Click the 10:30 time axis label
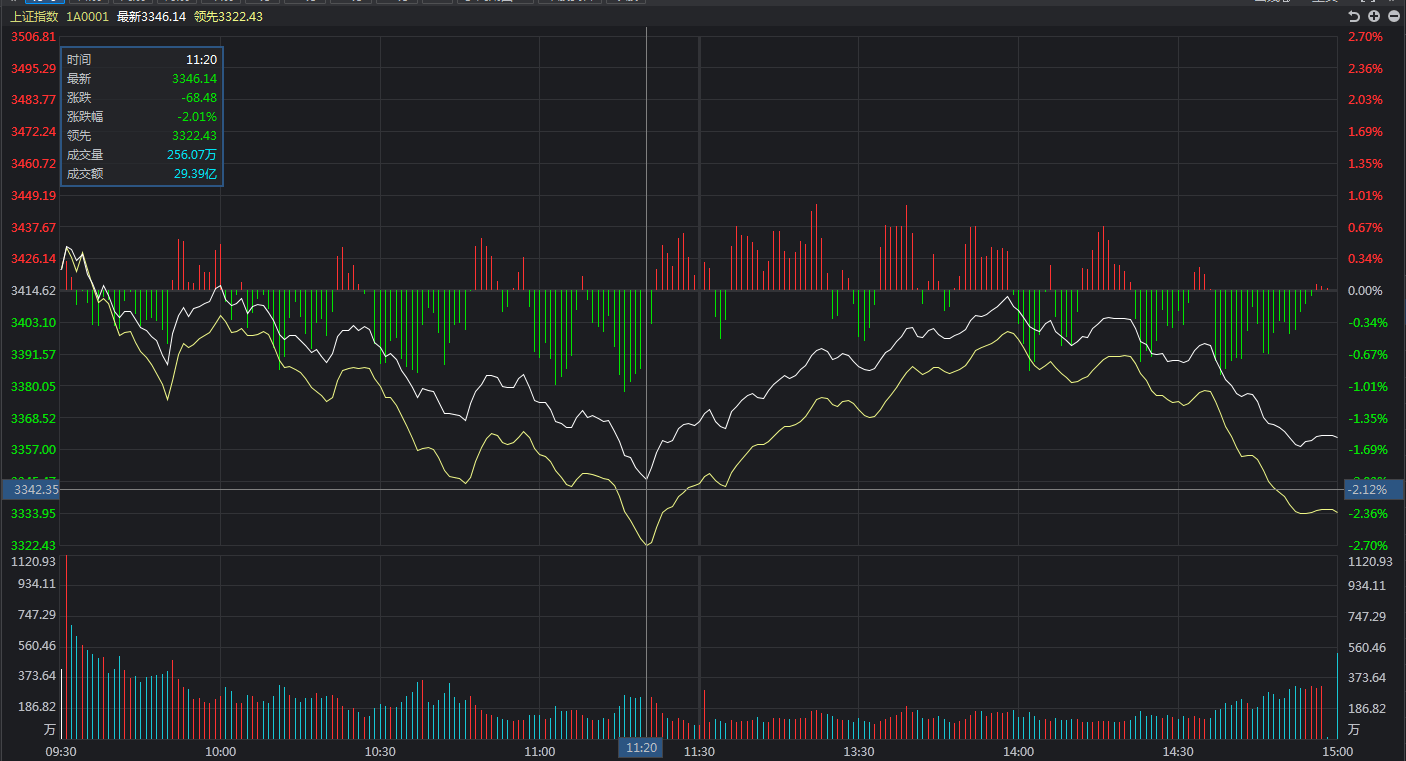 (x=380, y=751)
